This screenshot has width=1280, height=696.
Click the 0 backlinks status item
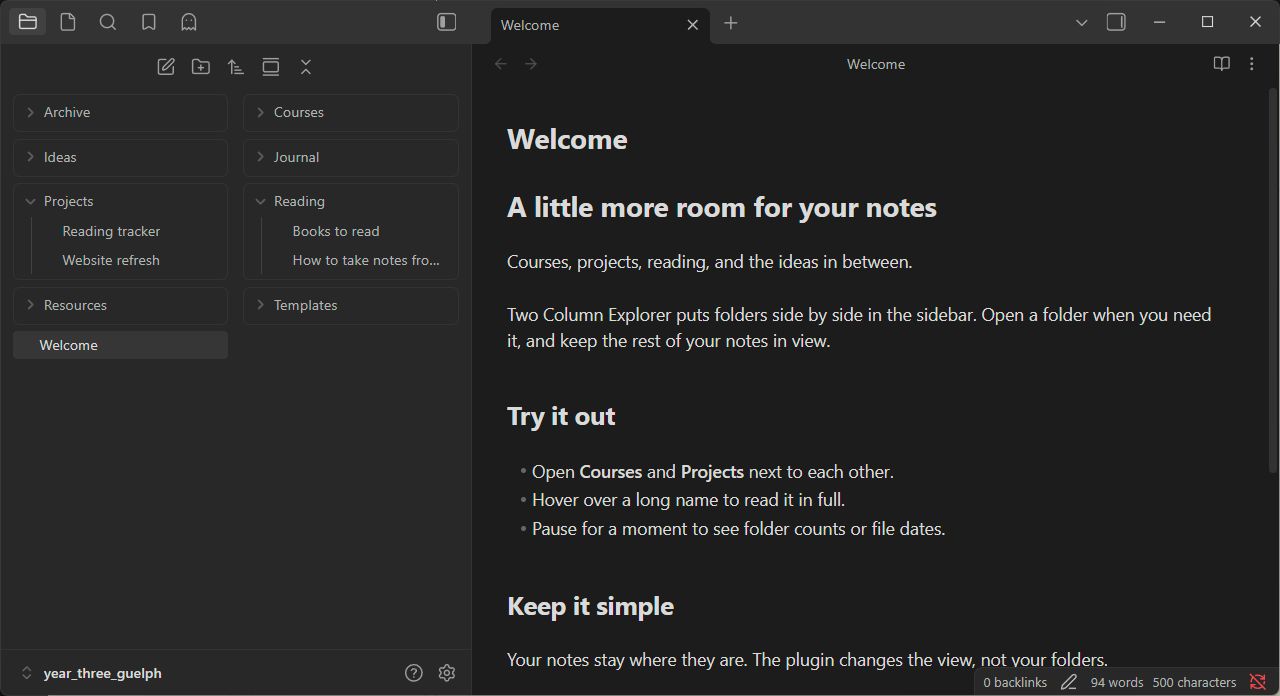pos(1015,683)
